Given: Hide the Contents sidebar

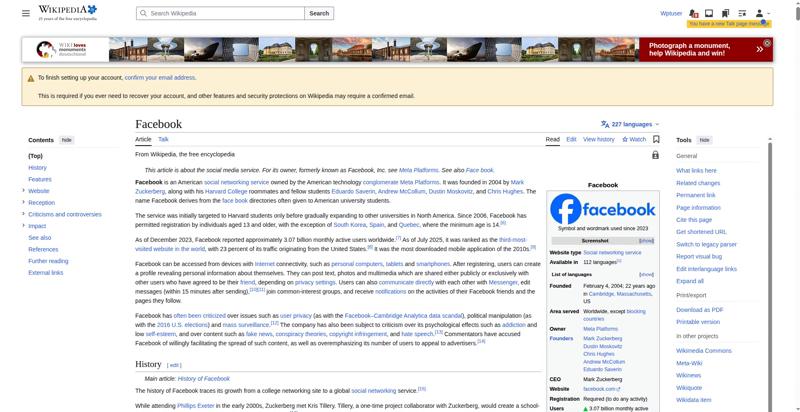Looking at the screenshot, I should click(x=67, y=140).
